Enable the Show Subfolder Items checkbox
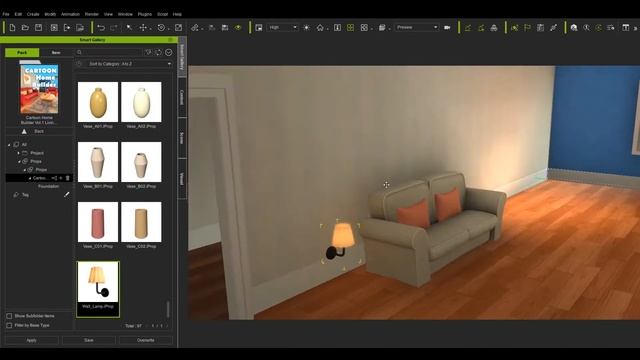The width and height of the screenshot is (640, 360). tap(9, 316)
